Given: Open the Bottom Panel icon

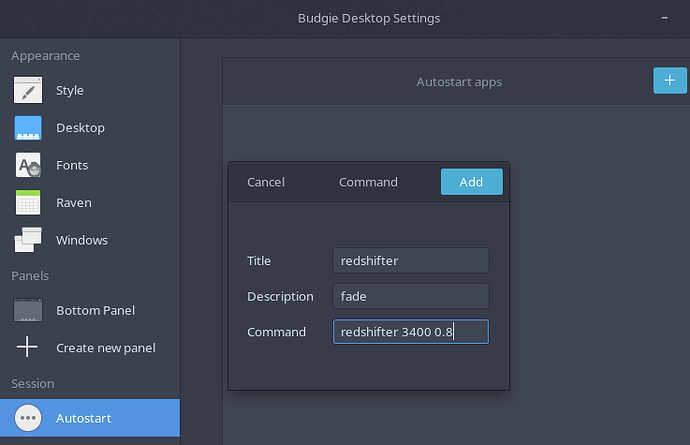Looking at the screenshot, I should [x=28, y=310].
